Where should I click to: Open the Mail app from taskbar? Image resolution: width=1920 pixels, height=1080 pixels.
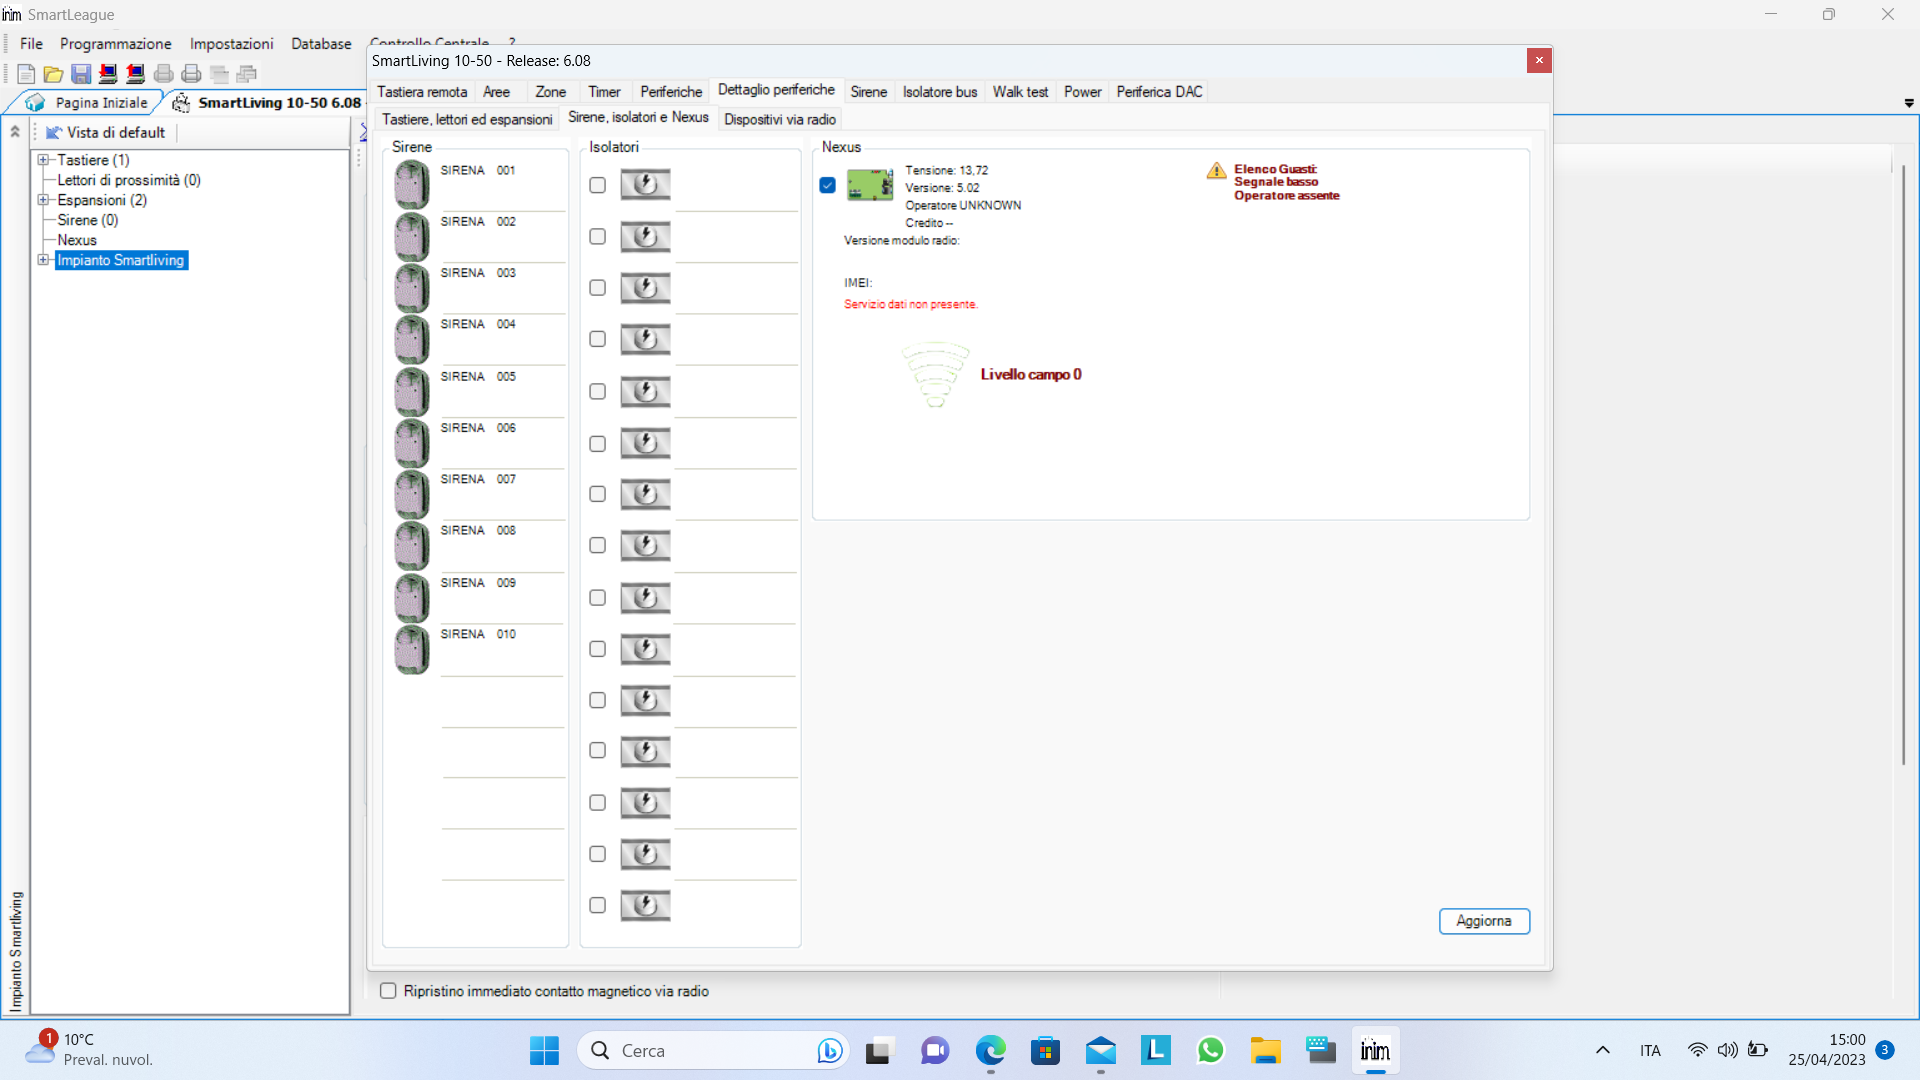[x=1100, y=1051]
